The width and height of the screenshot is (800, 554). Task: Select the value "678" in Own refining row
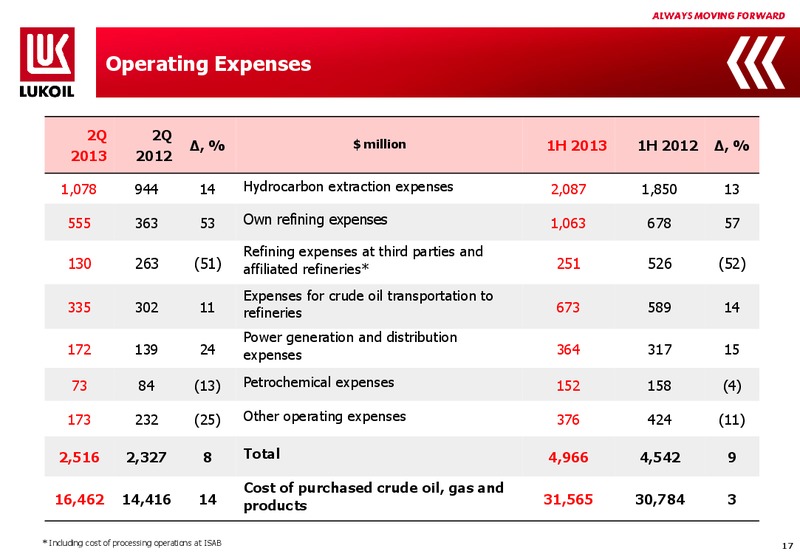coord(659,223)
